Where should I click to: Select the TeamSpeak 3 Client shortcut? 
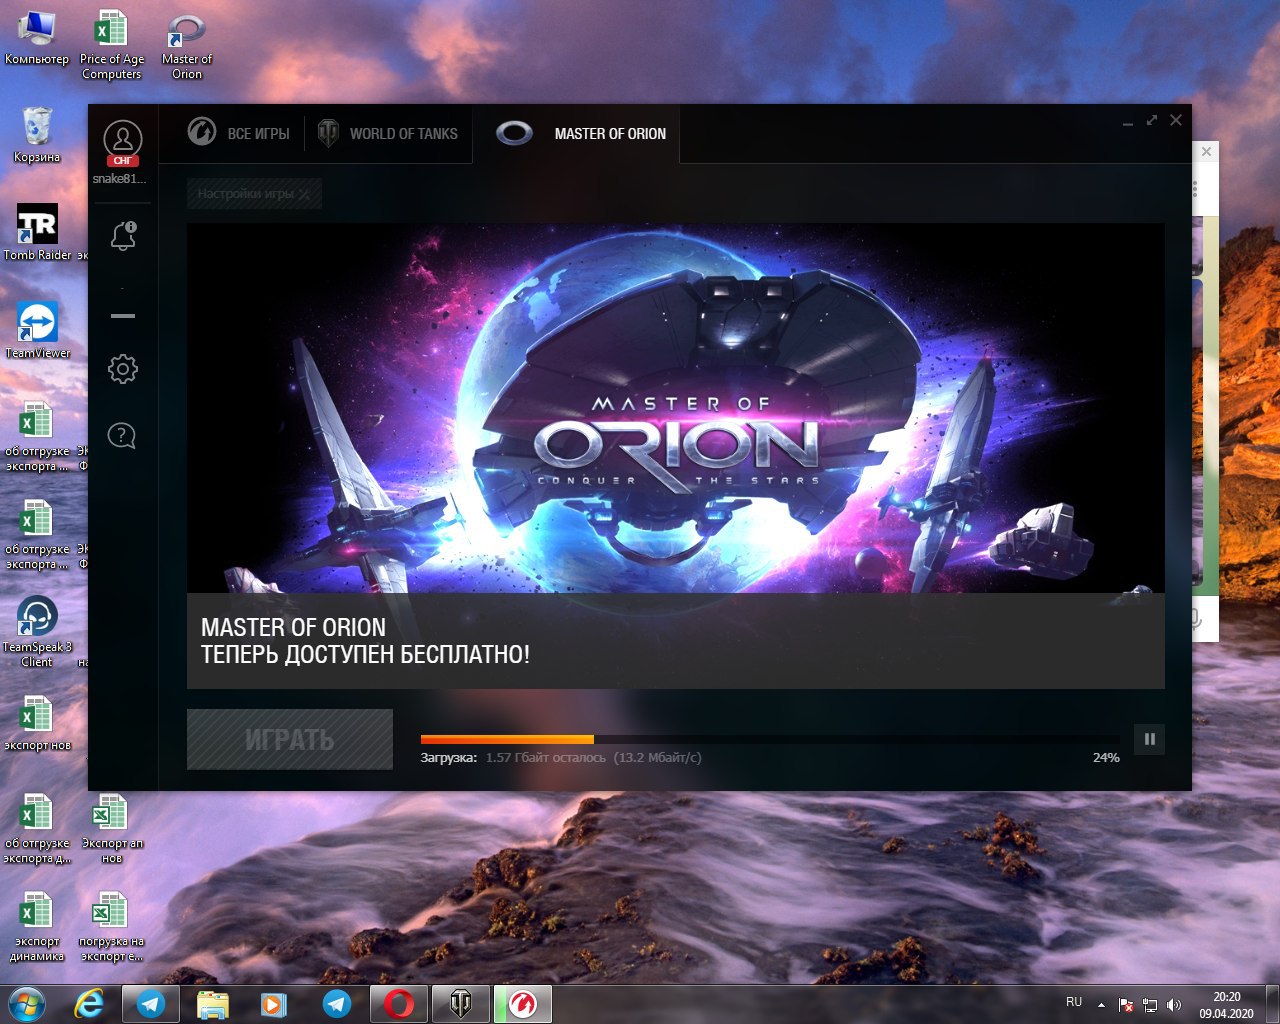(37, 632)
